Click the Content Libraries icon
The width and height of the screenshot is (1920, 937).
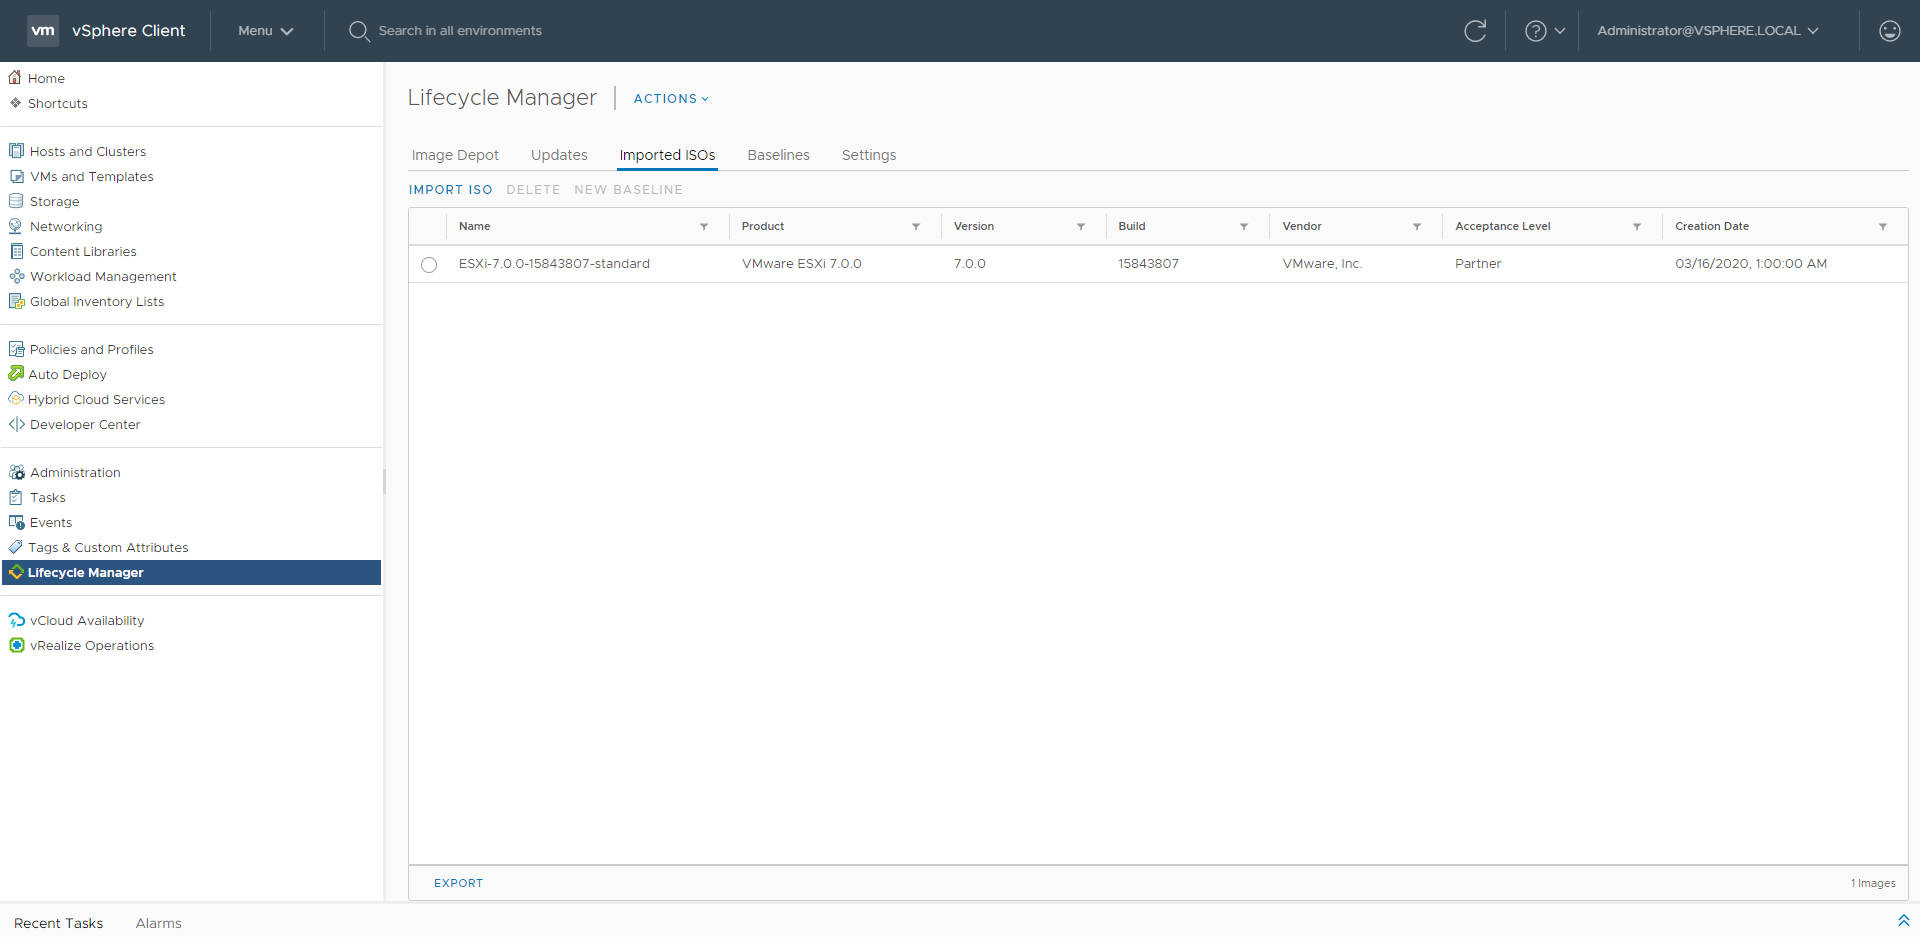point(16,252)
